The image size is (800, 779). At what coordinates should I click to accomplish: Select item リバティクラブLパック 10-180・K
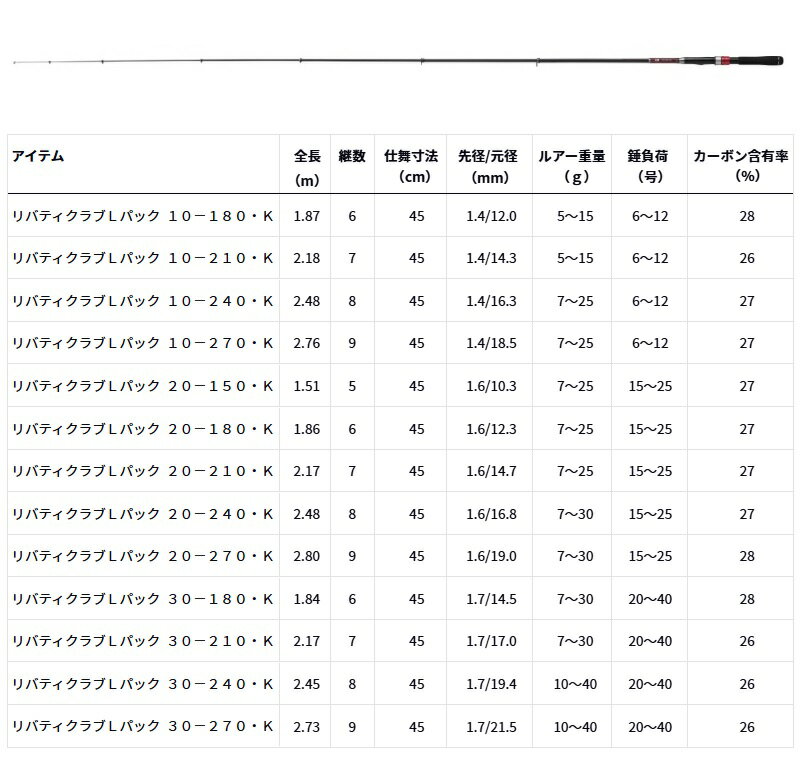pyautogui.click(x=142, y=215)
